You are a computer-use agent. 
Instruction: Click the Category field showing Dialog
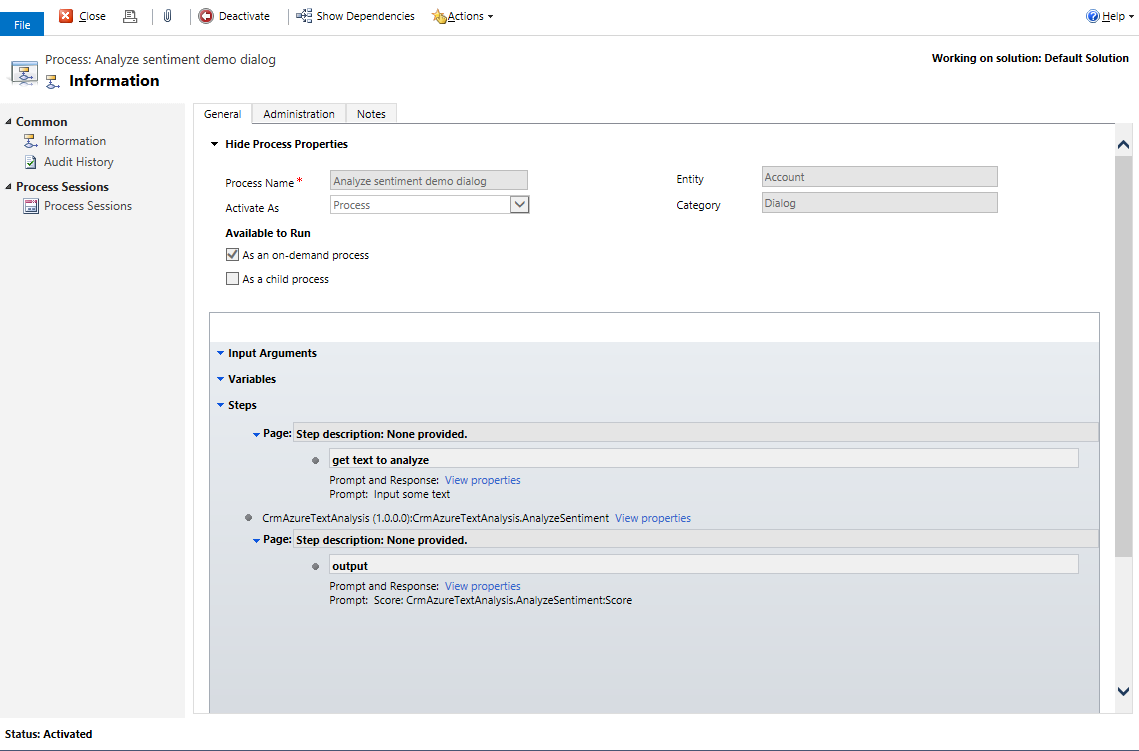(x=880, y=203)
